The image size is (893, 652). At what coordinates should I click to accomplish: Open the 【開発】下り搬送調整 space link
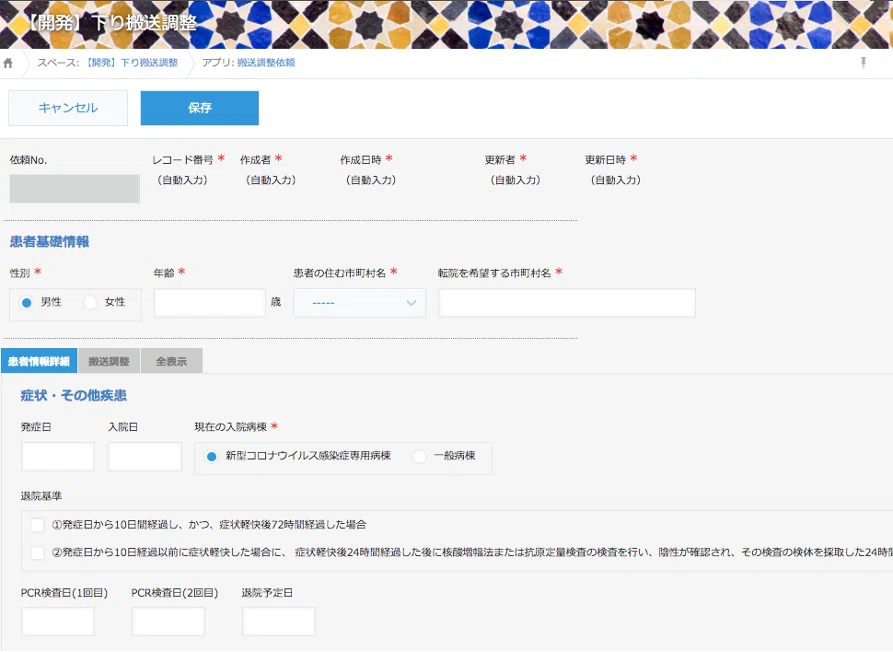pos(132,63)
